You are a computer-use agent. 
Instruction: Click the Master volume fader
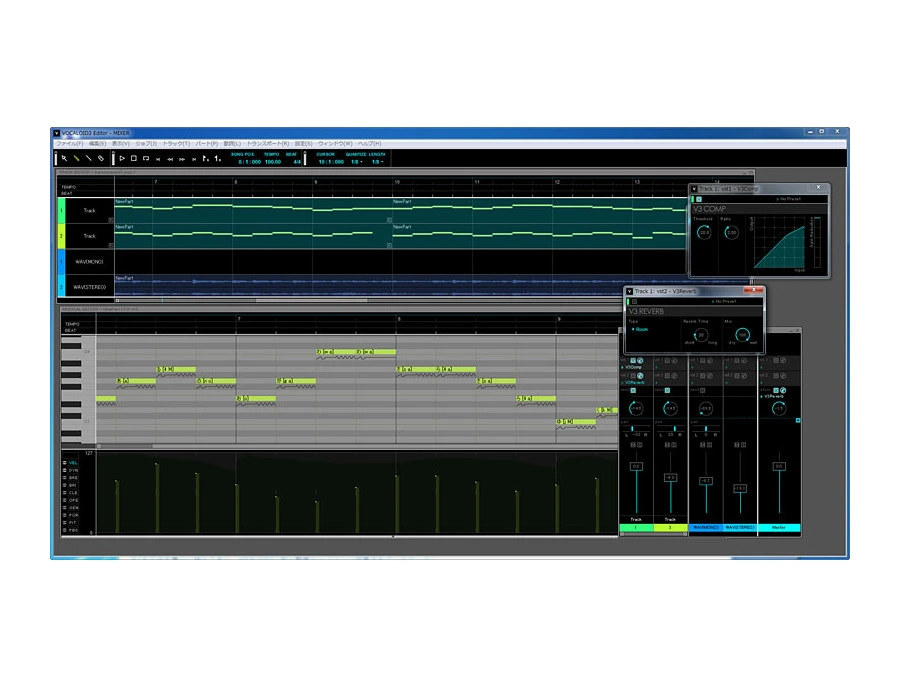pos(779,467)
